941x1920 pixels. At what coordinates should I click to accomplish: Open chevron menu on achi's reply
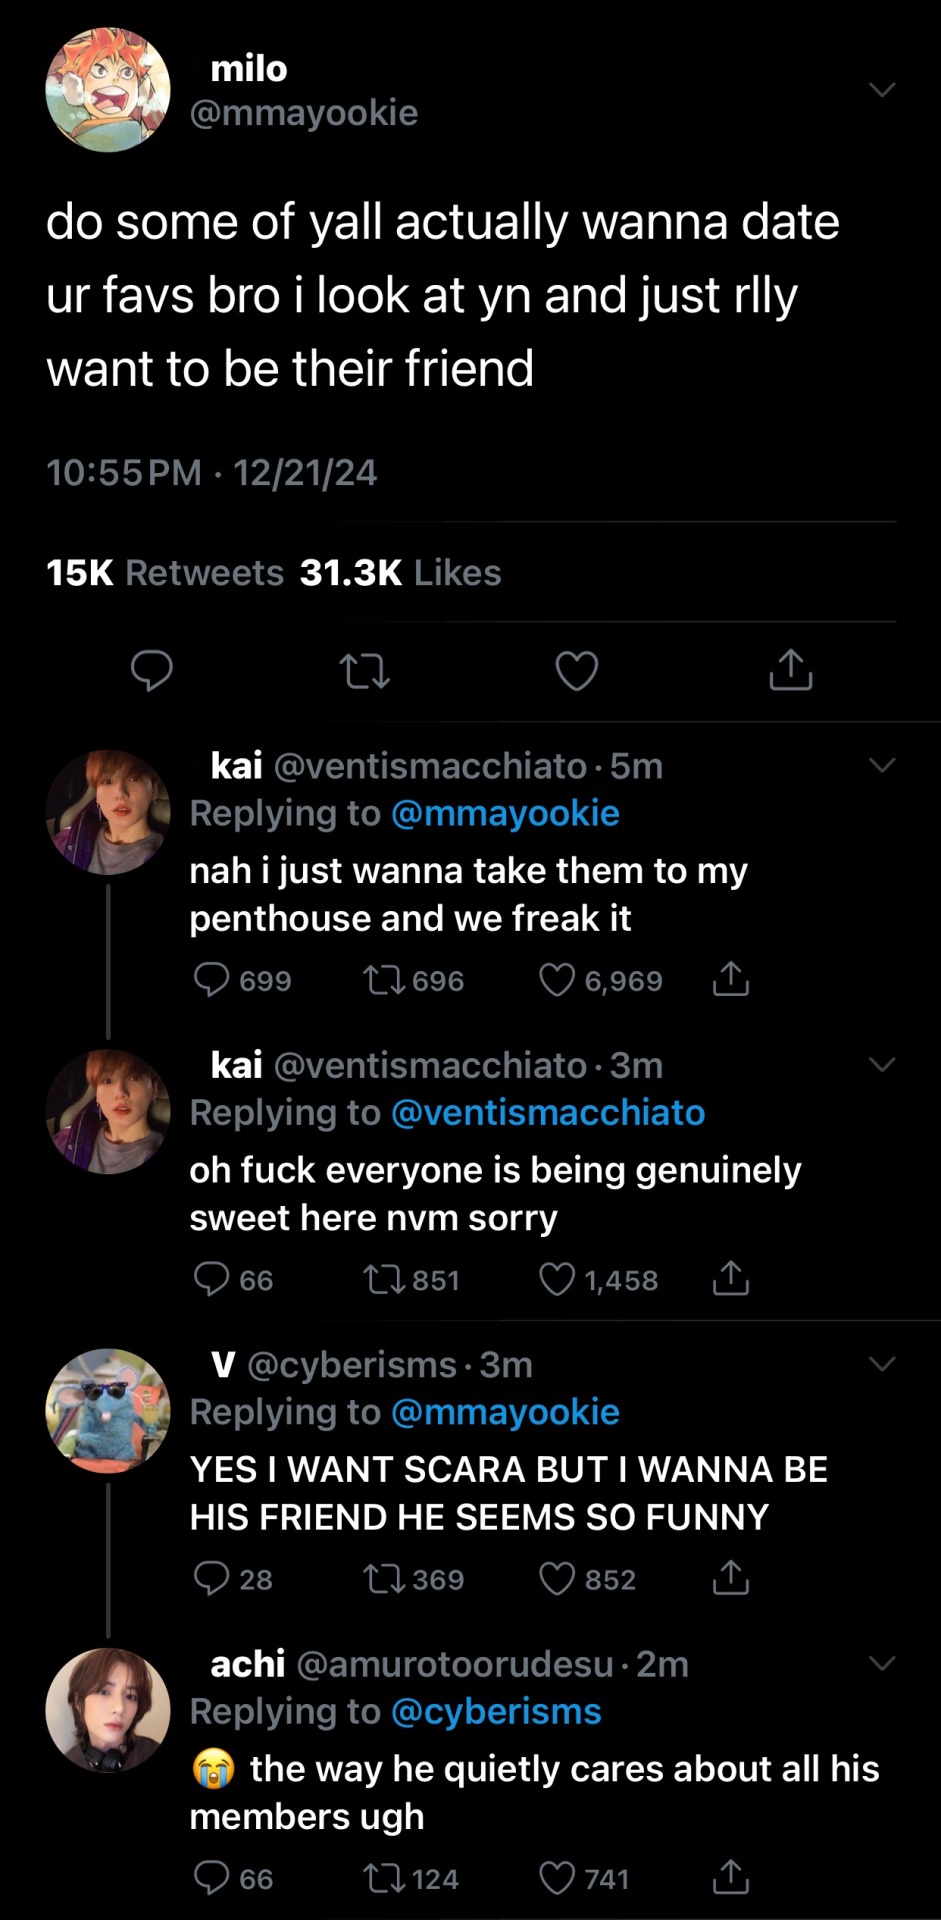pyautogui.click(x=881, y=1663)
